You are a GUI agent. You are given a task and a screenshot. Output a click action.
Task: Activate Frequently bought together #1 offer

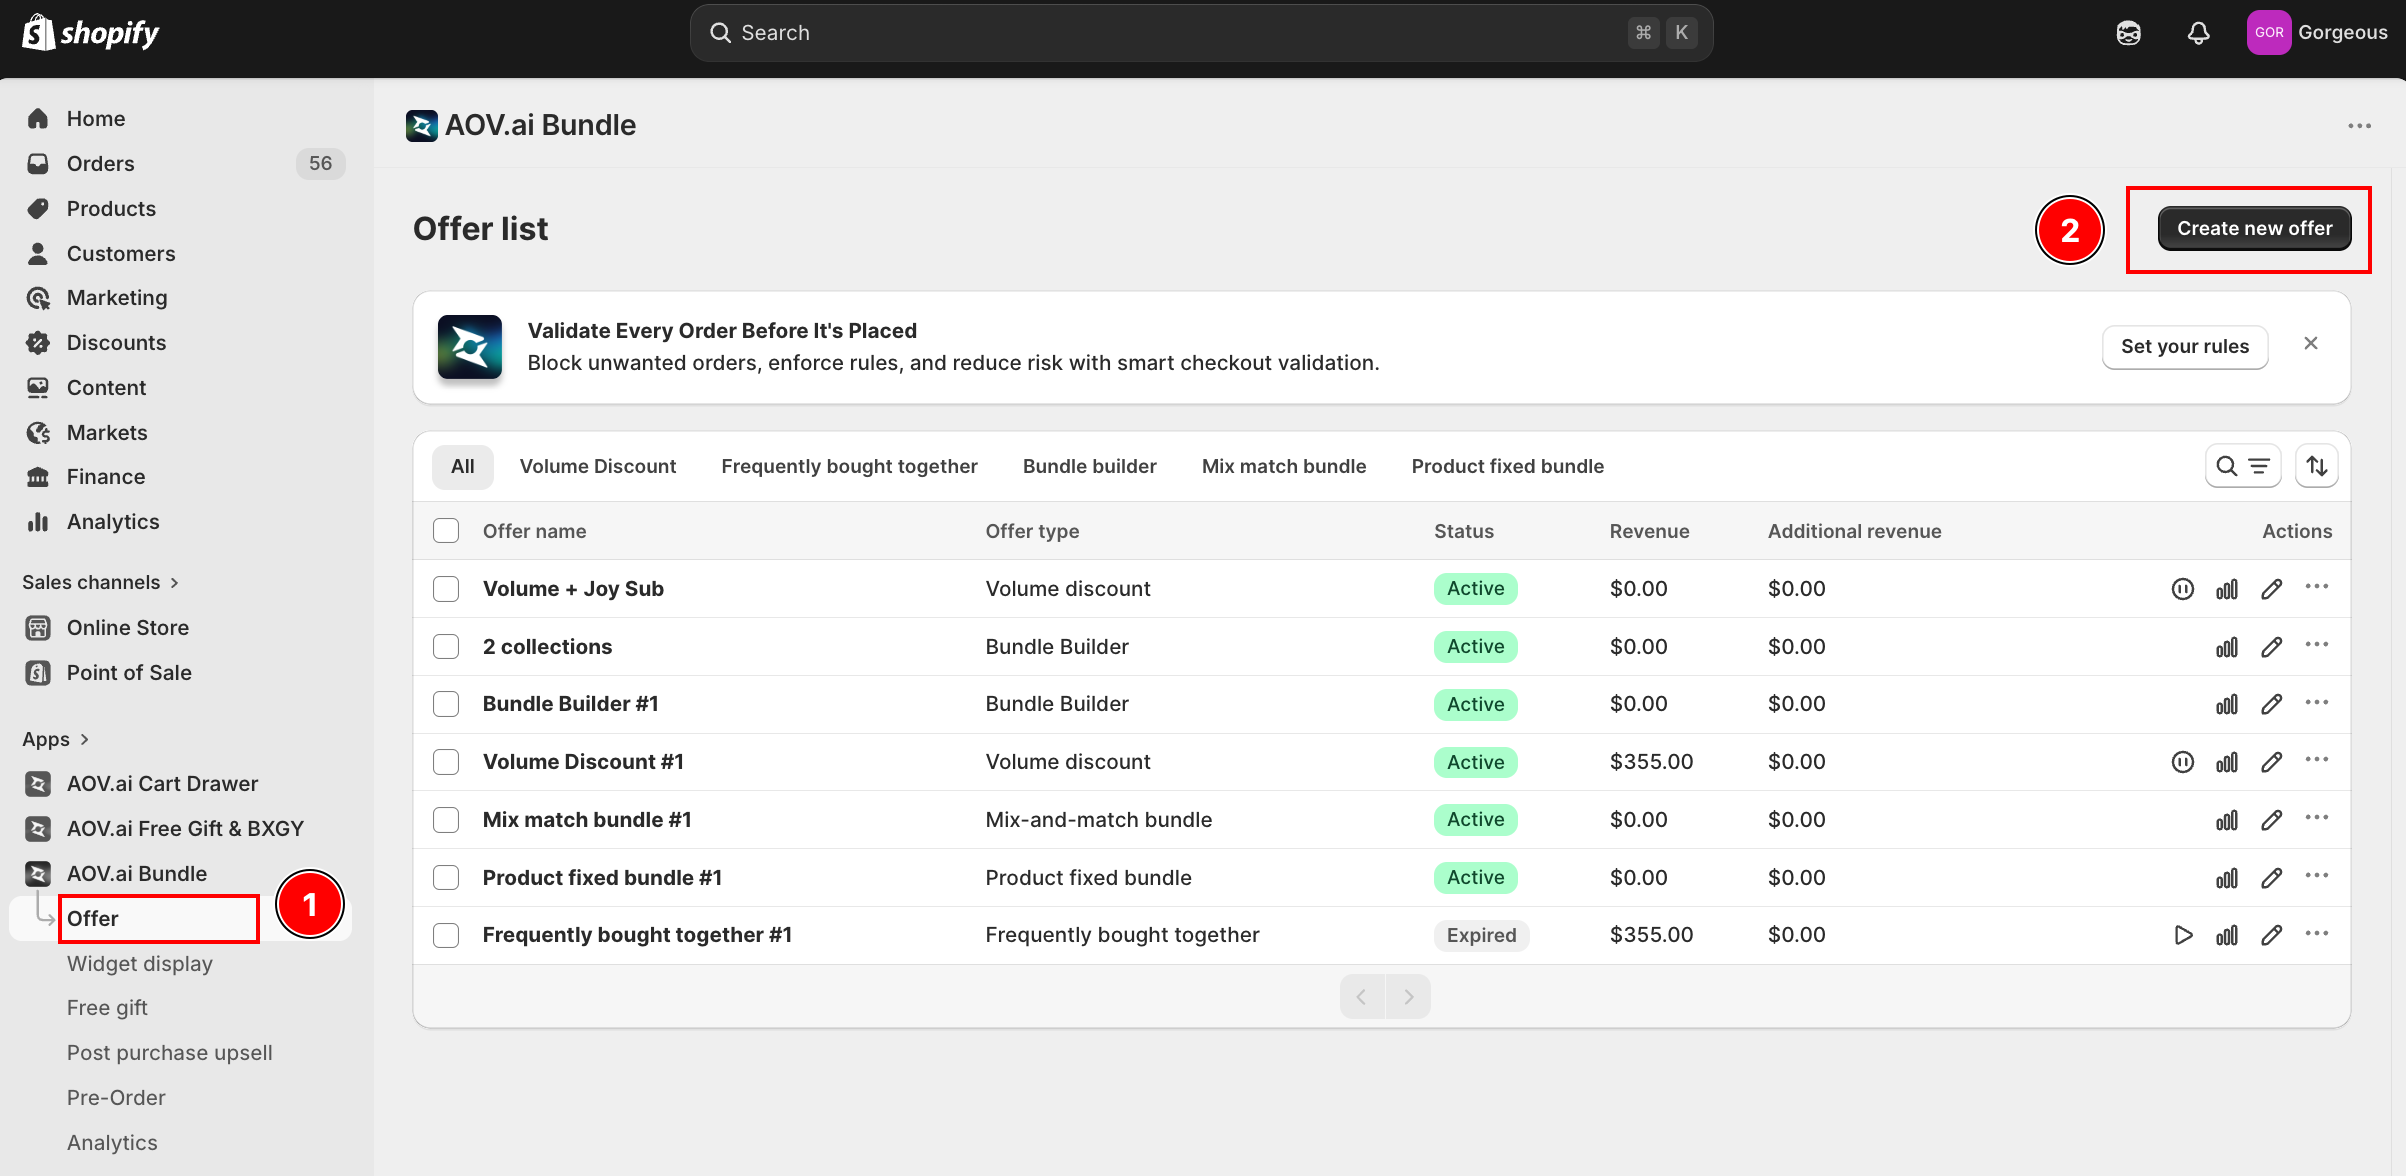coord(2183,935)
